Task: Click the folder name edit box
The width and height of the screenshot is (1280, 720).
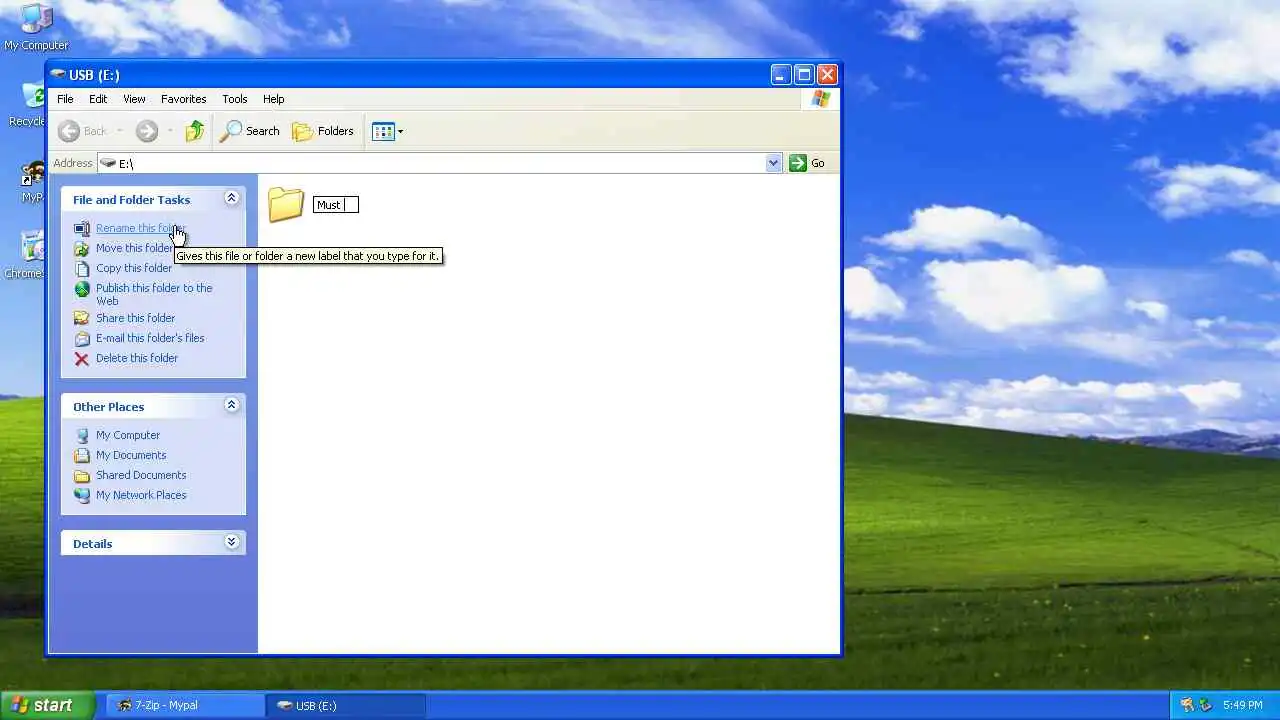Action: click(x=336, y=204)
